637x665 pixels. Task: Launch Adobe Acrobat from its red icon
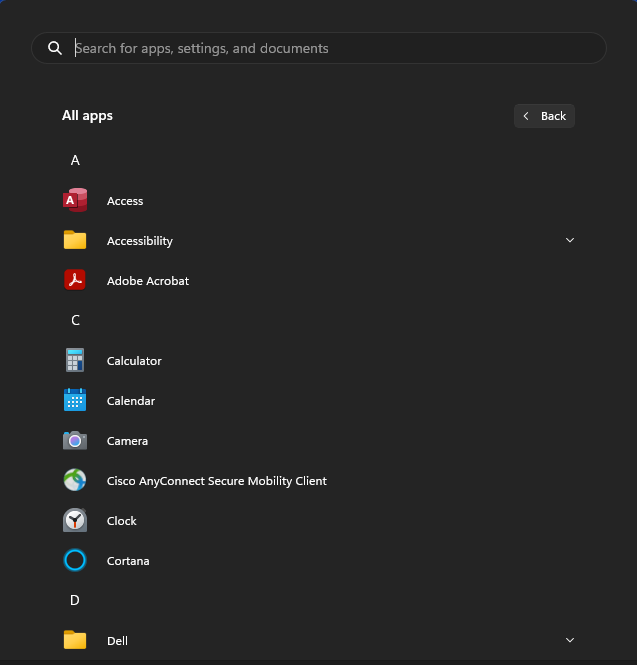tap(75, 280)
